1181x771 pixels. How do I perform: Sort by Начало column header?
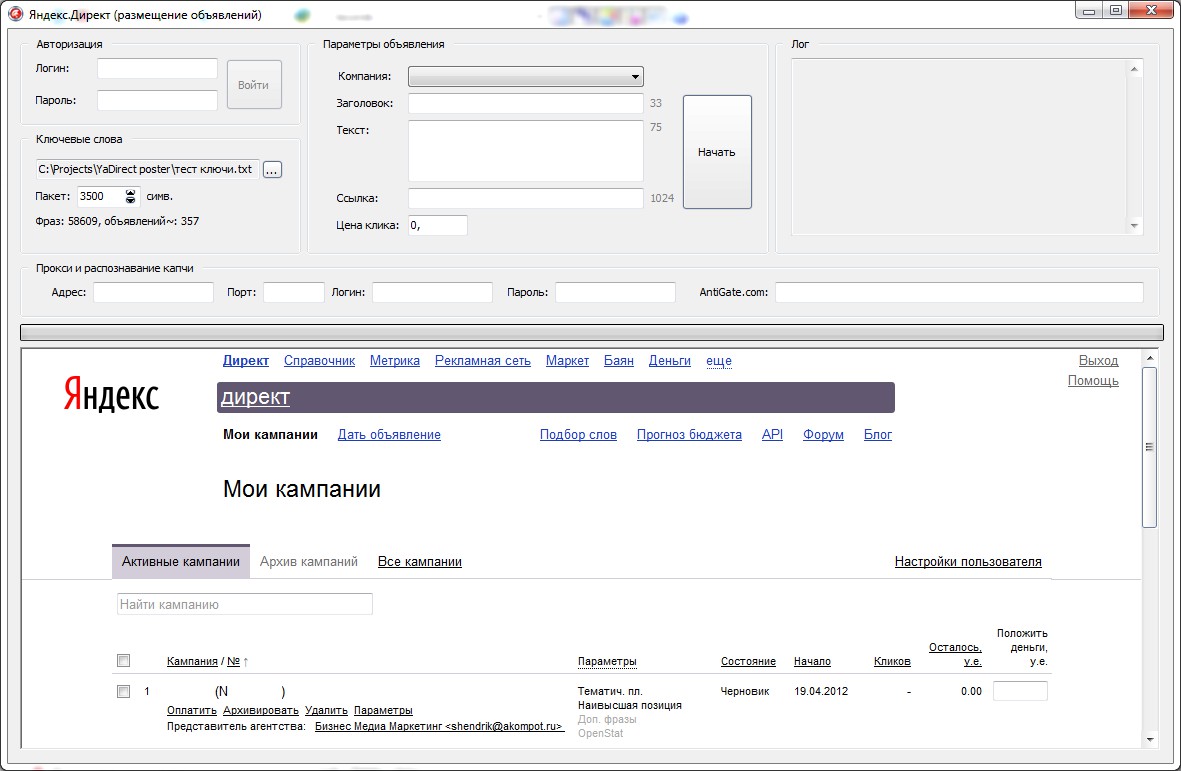[x=812, y=661]
